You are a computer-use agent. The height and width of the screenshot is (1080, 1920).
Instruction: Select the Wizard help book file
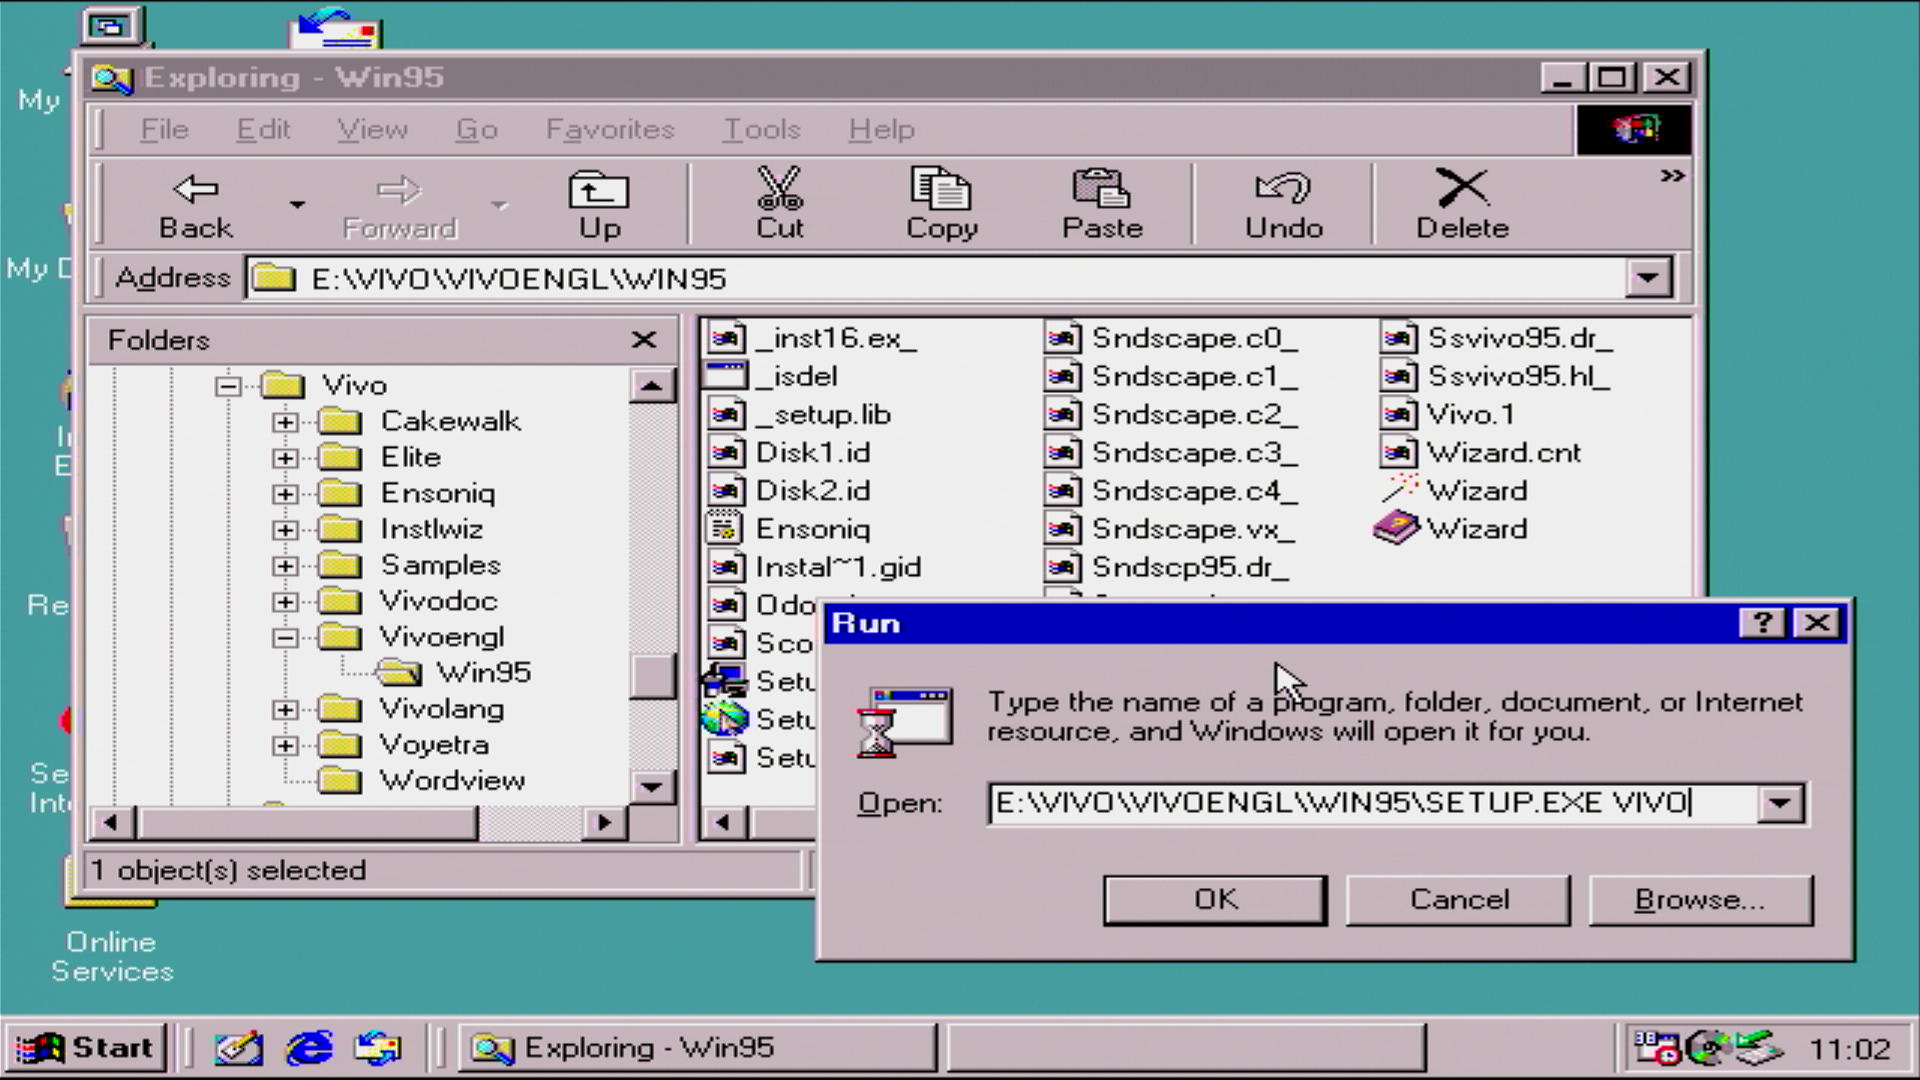(x=1476, y=528)
